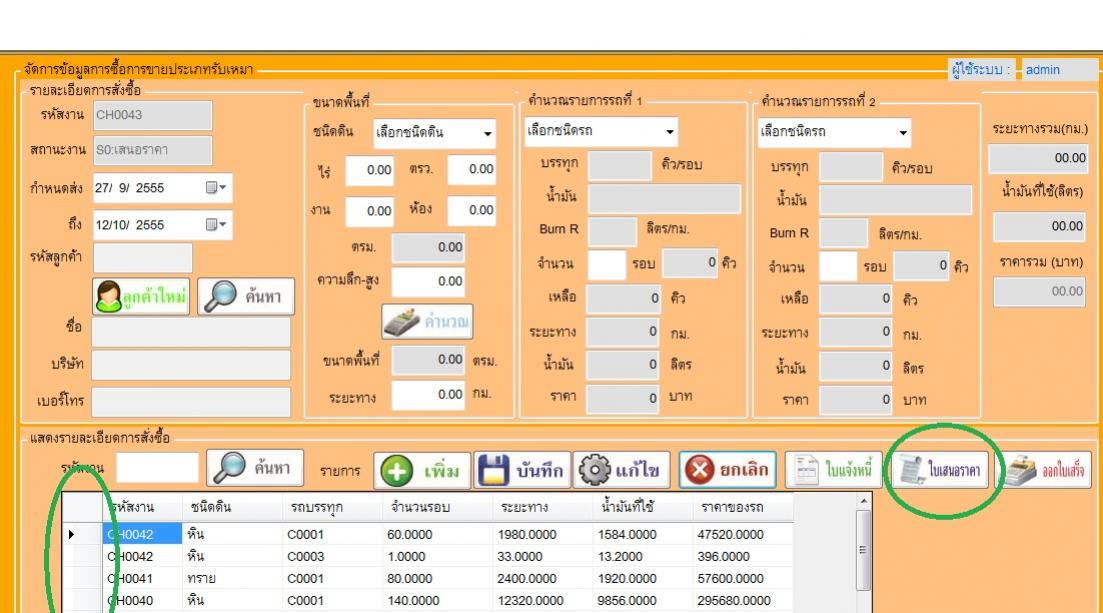Click the รหัสงาน field showing CH0043
The height and width of the screenshot is (613, 1103).
(153, 115)
